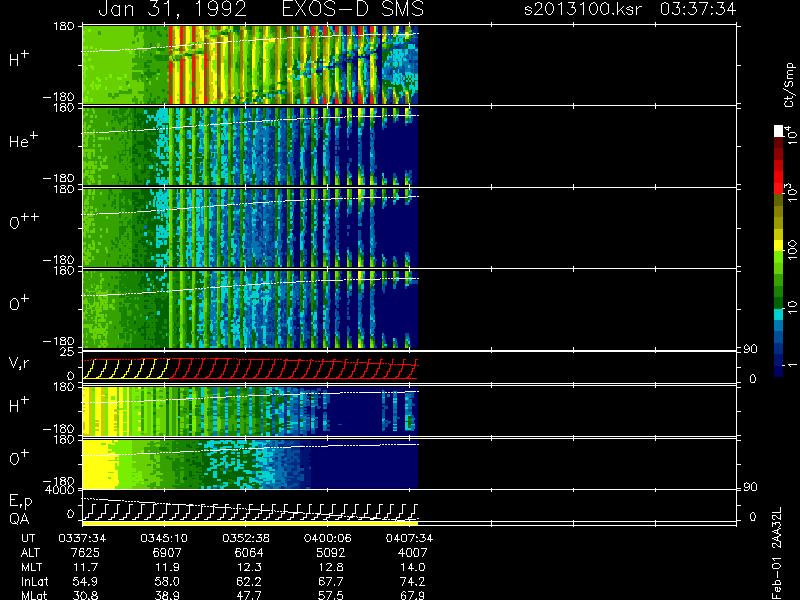Select the header time "03:37:34"
The height and width of the screenshot is (600, 800).
[x=698, y=9]
